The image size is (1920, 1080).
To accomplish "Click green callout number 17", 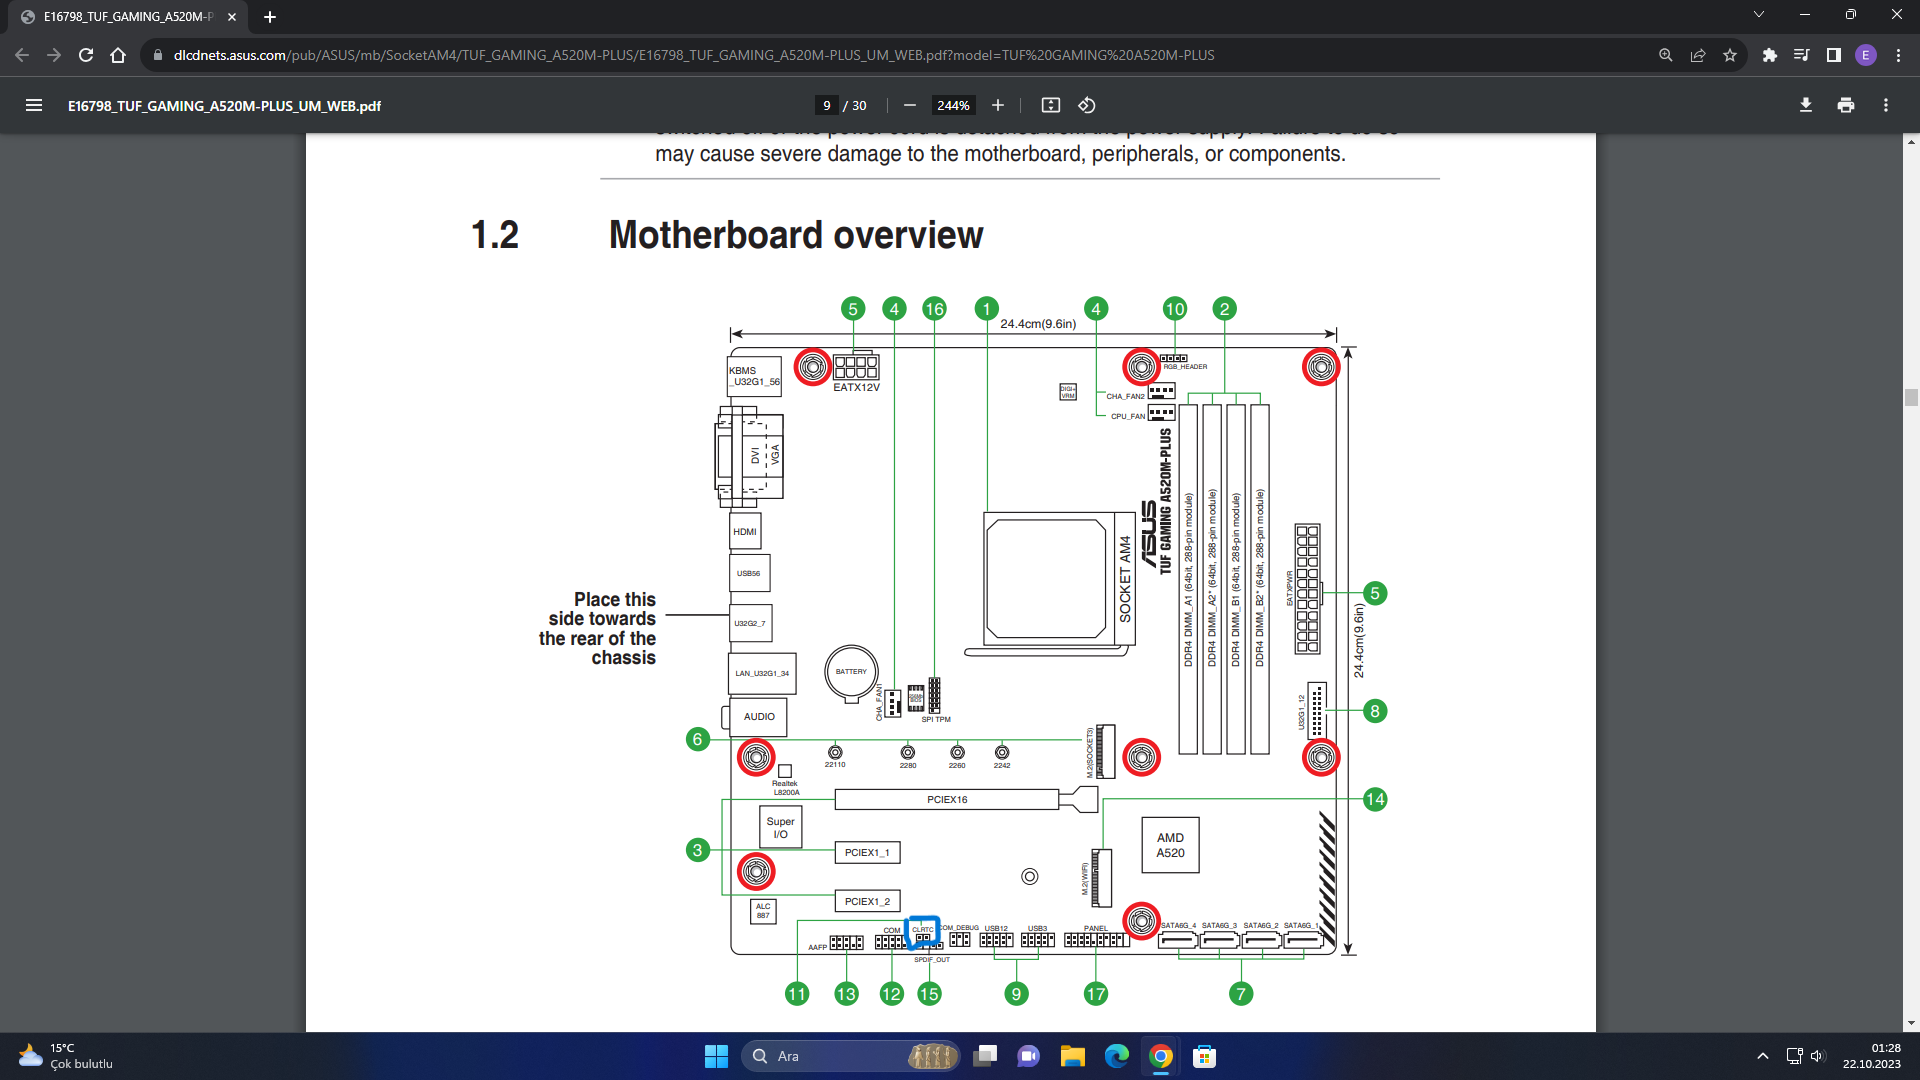I will 1096,994.
